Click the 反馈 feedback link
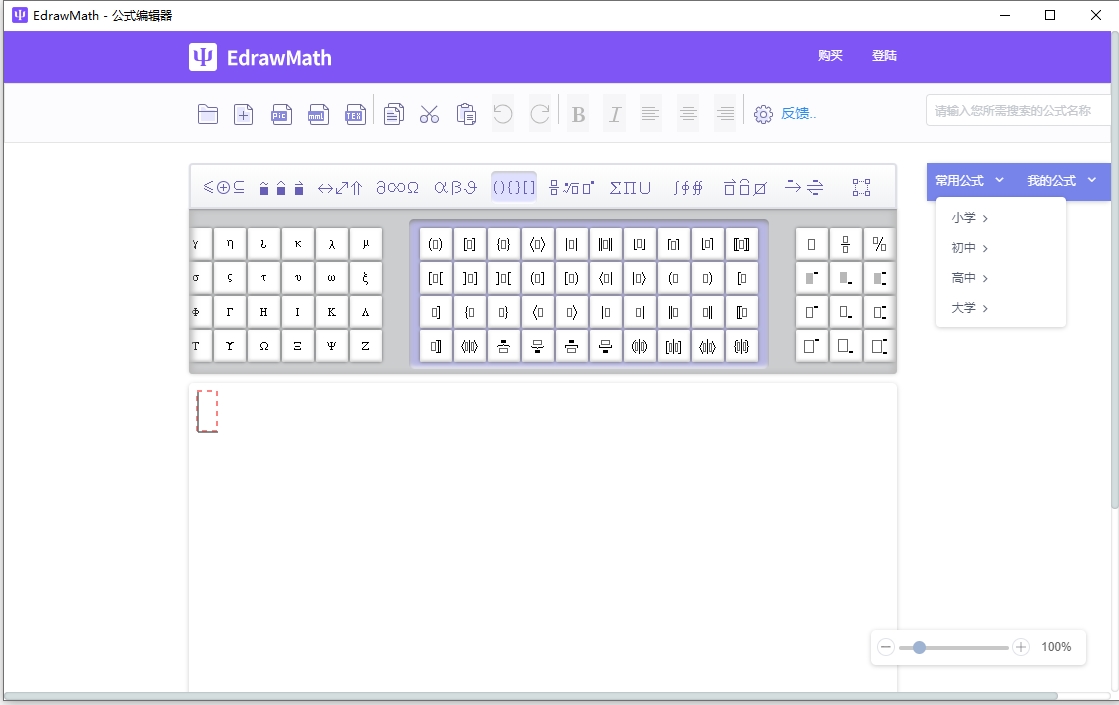The height and width of the screenshot is (705, 1119). pyautogui.click(x=798, y=113)
